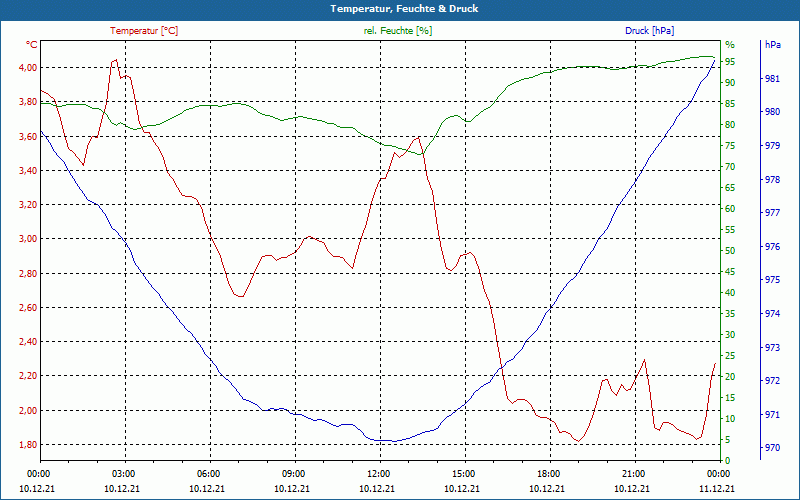Click the red 'Temperatur [°C]' legend label
Screen dimensions: 800x500
pyautogui.click(x=144, y=31)
